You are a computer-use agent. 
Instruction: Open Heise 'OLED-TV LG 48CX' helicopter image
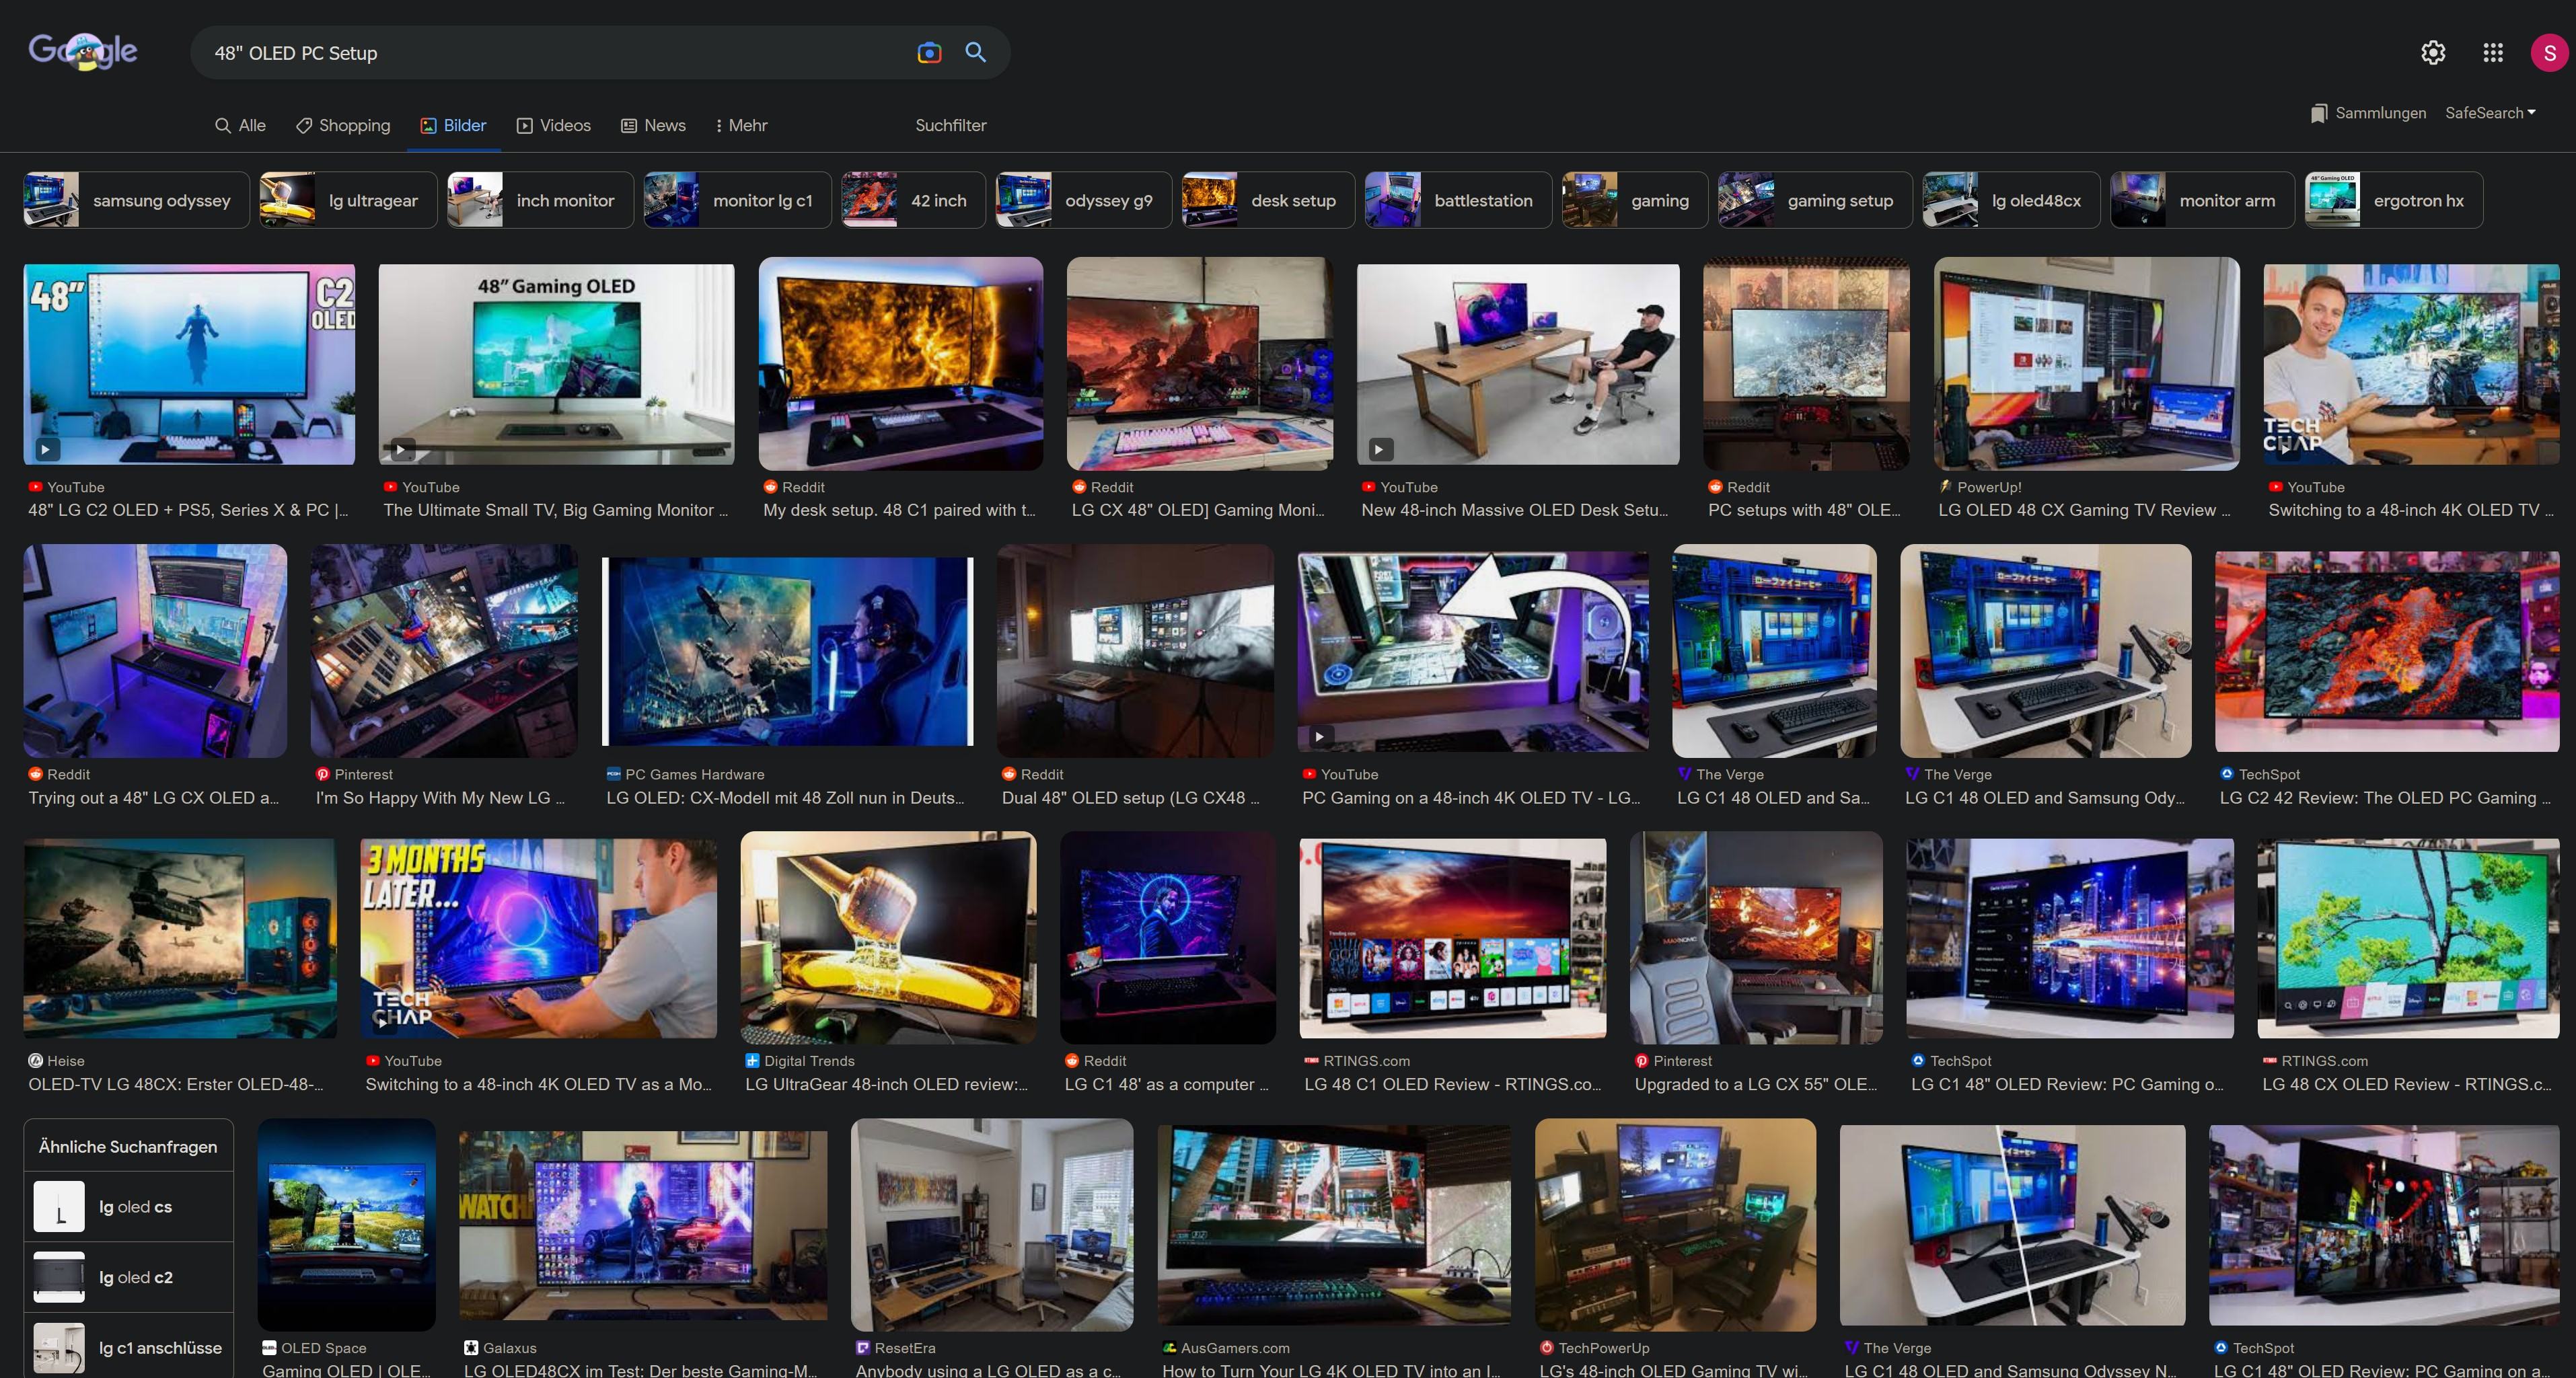(x=180, y=938)
